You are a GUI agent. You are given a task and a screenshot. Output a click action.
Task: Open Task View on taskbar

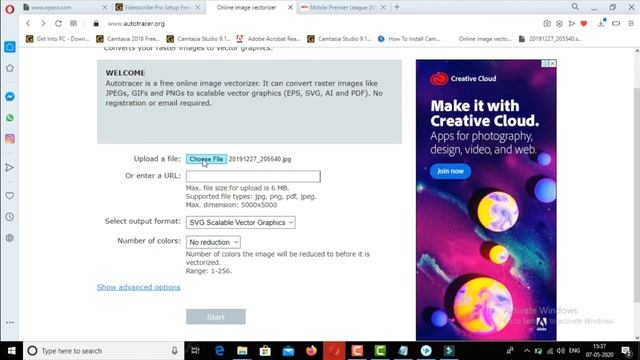196,351
